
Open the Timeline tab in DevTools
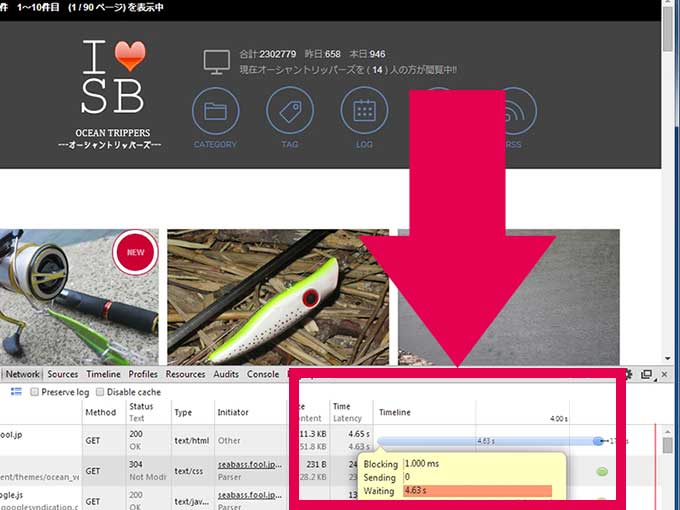103,374
